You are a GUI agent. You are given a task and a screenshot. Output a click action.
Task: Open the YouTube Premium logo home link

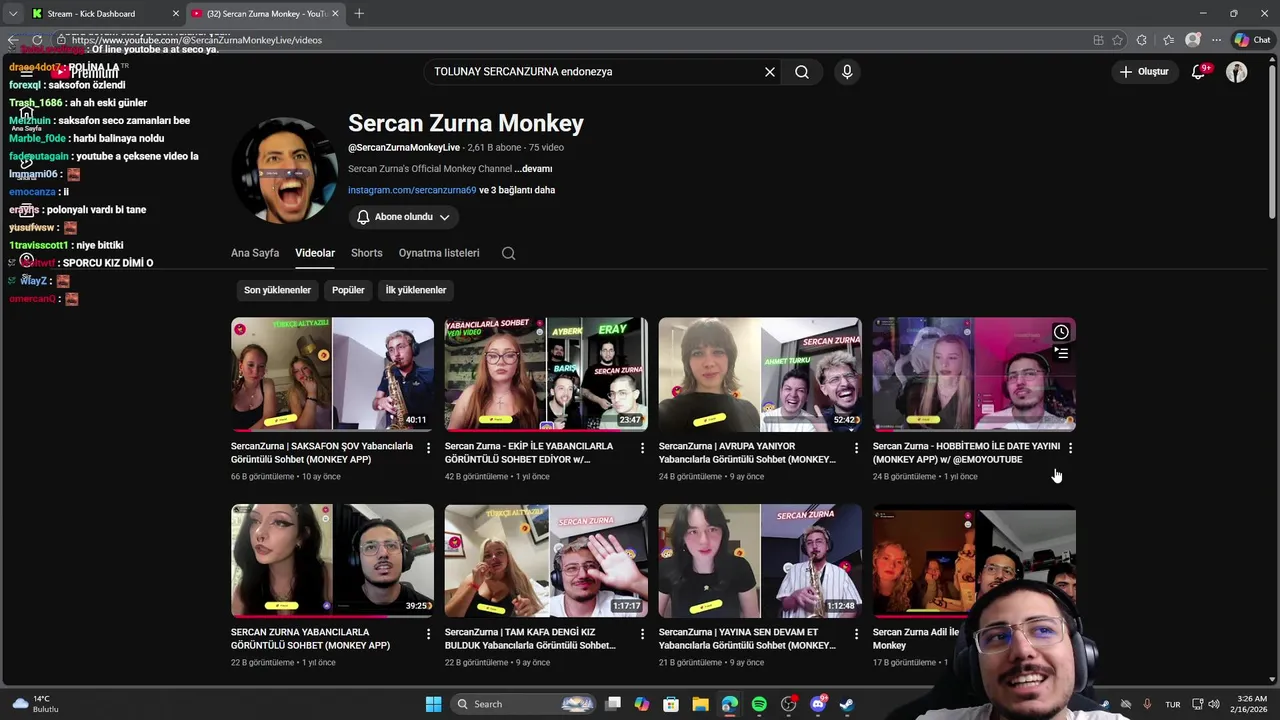(x=85, y=72)
